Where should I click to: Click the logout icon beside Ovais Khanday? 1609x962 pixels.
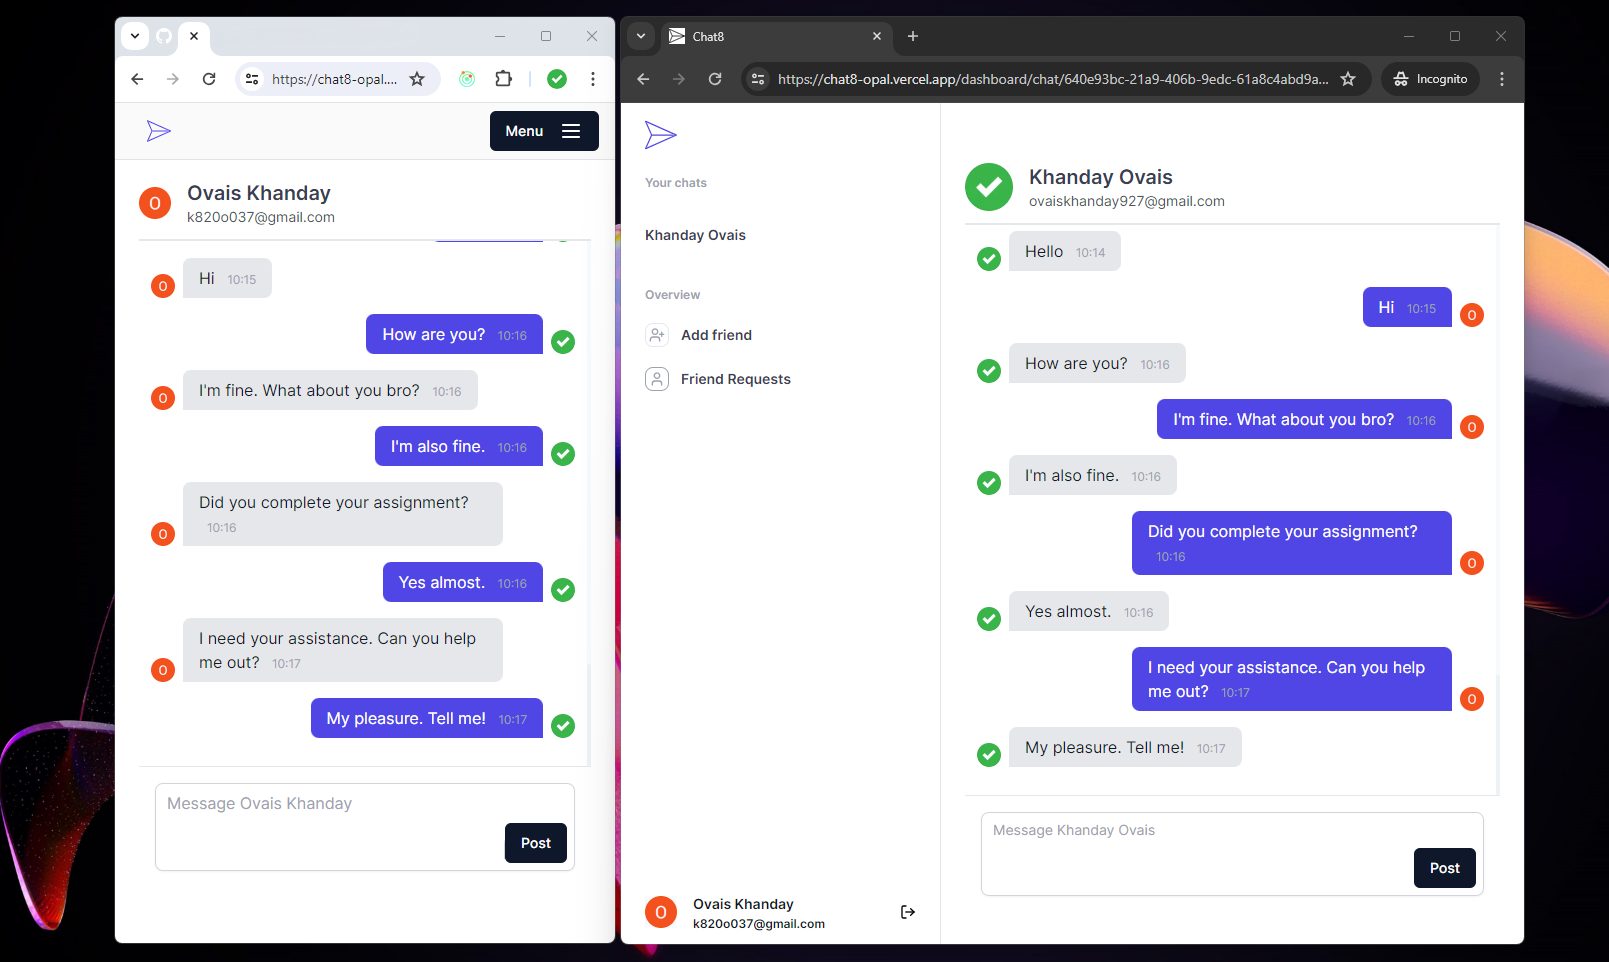point(908,912)
